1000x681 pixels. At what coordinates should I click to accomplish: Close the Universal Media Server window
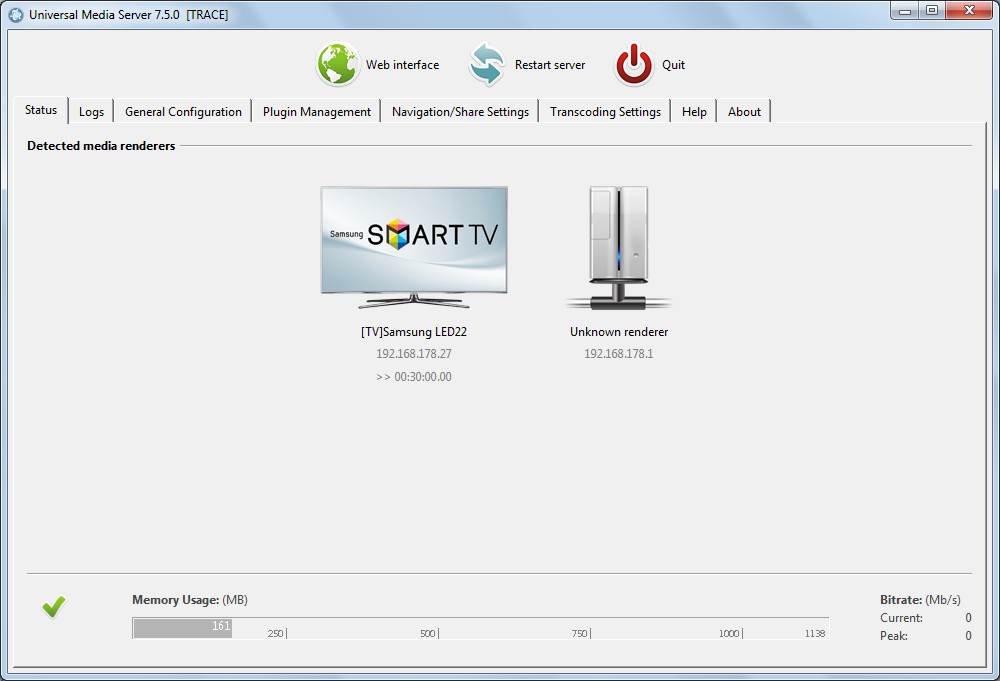pos(969,10)
